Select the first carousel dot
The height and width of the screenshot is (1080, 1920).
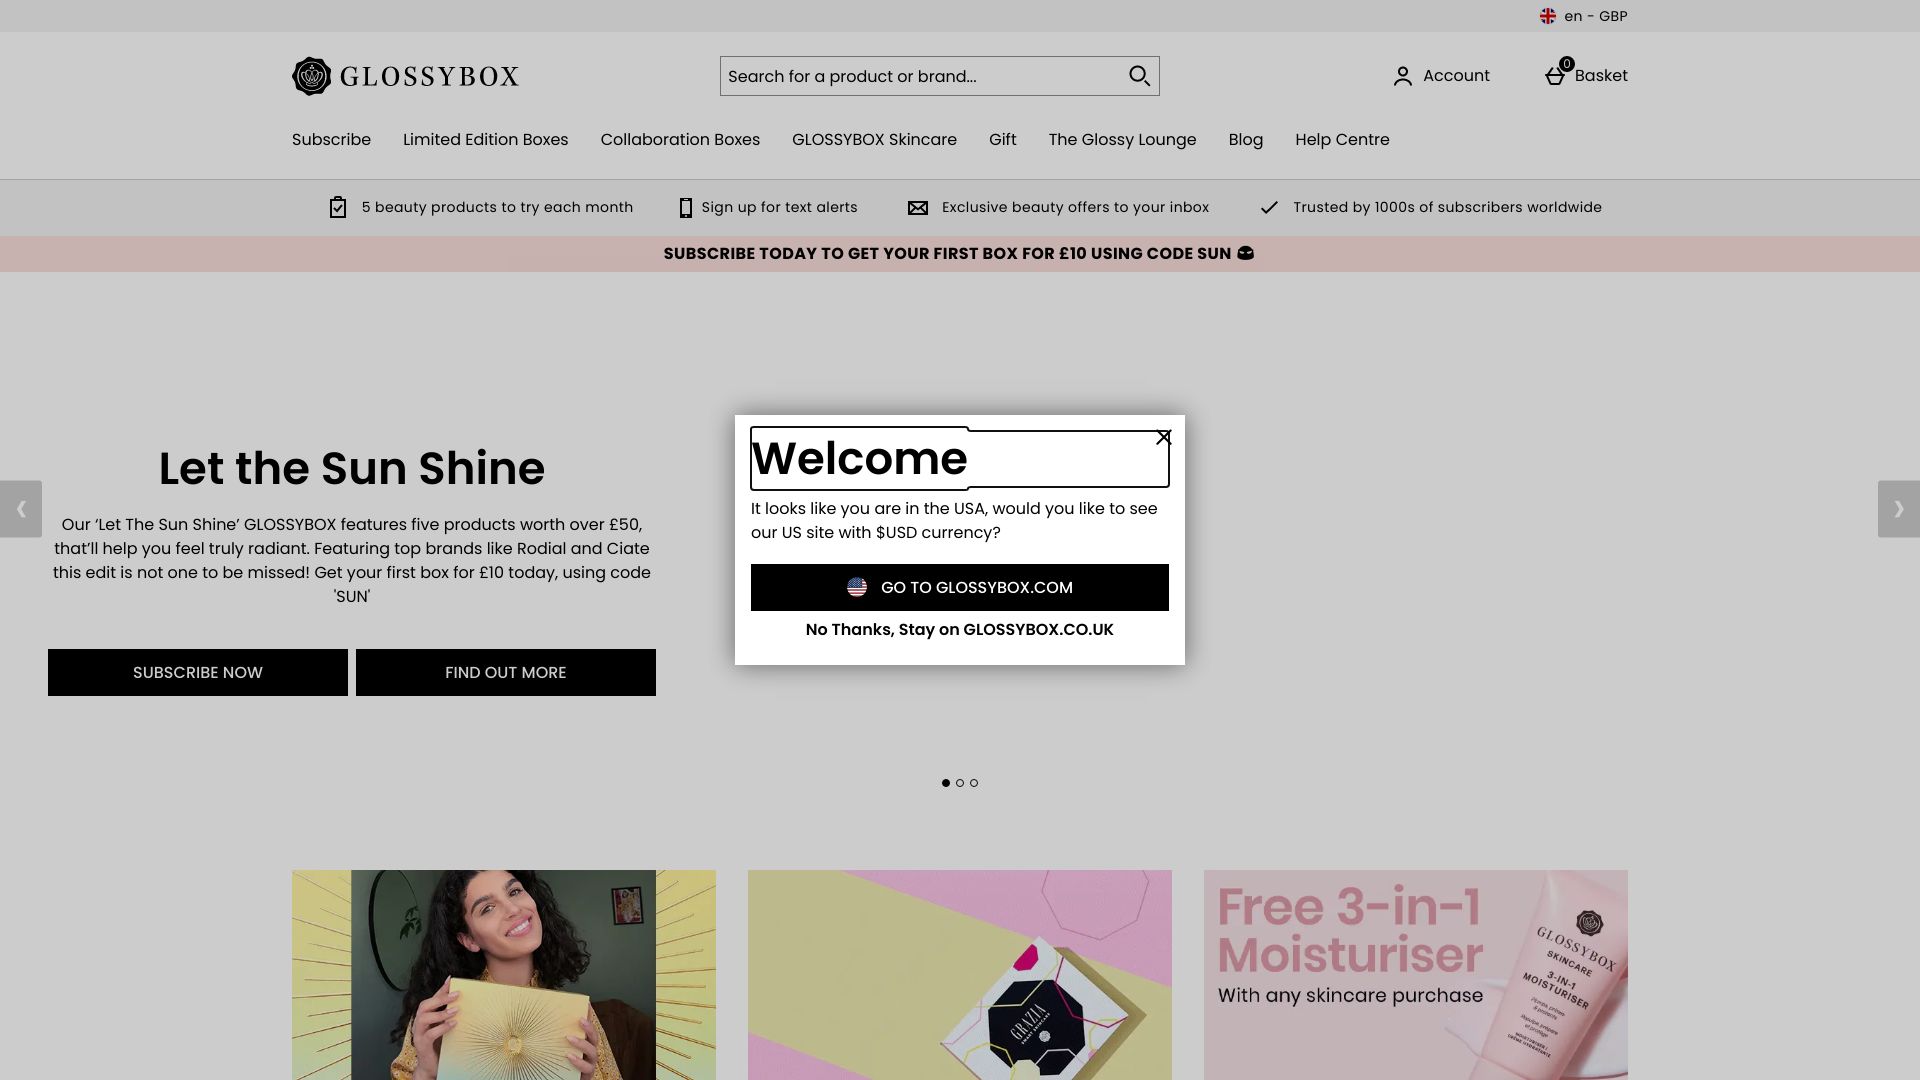coord(946,783)
